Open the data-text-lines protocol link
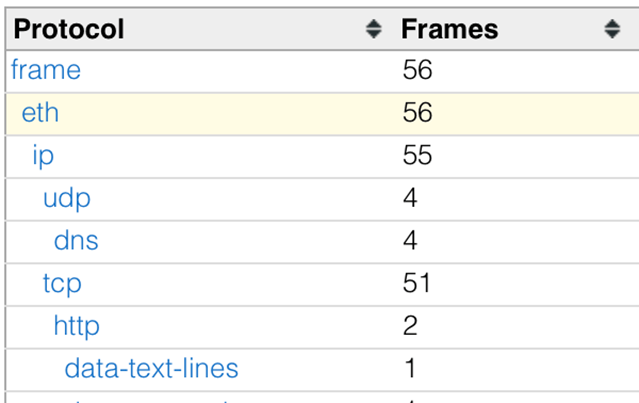The width and height of the screenshot is (639, 403). point(151,368)
